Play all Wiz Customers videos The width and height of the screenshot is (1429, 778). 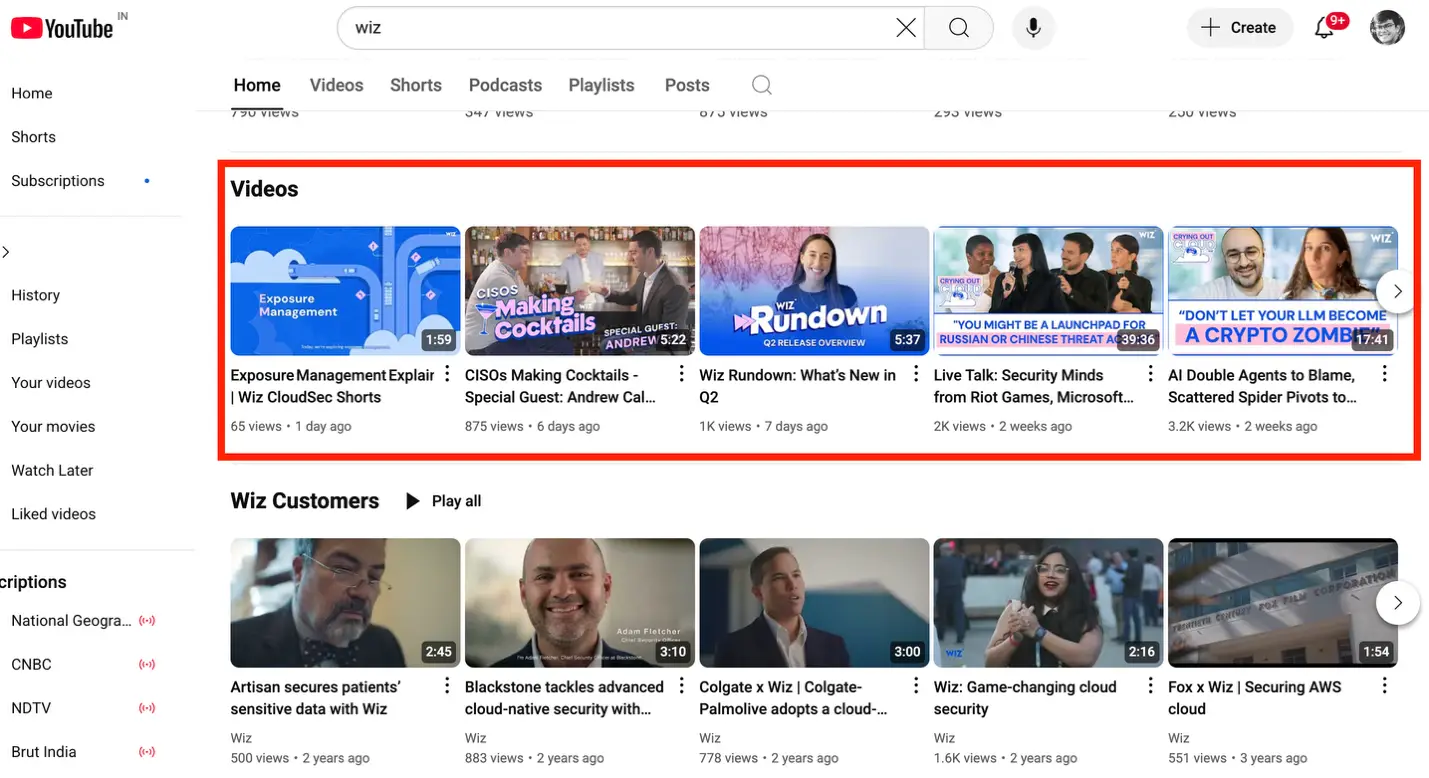click(443, 501)
